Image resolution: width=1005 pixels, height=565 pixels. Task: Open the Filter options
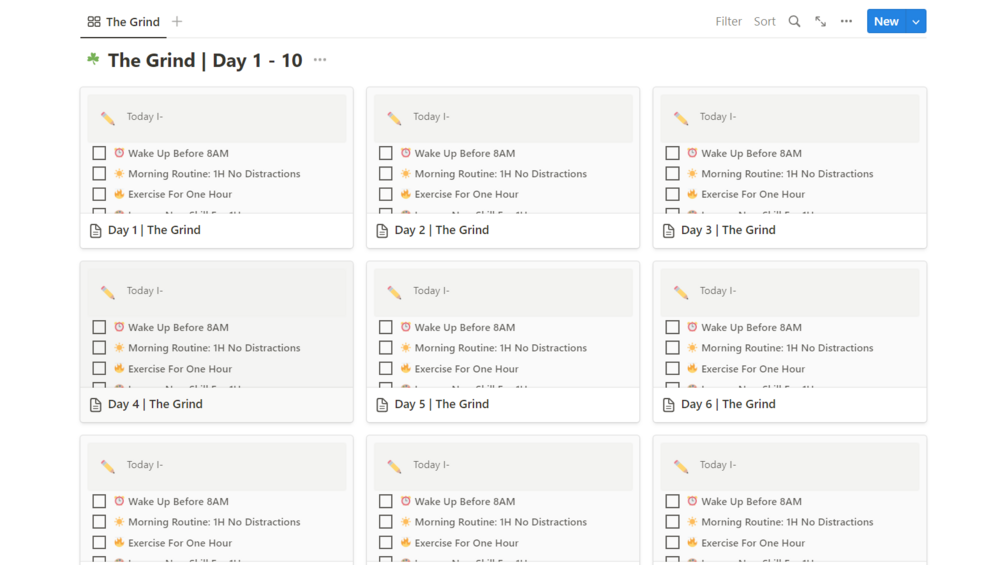tap(728, 21)
